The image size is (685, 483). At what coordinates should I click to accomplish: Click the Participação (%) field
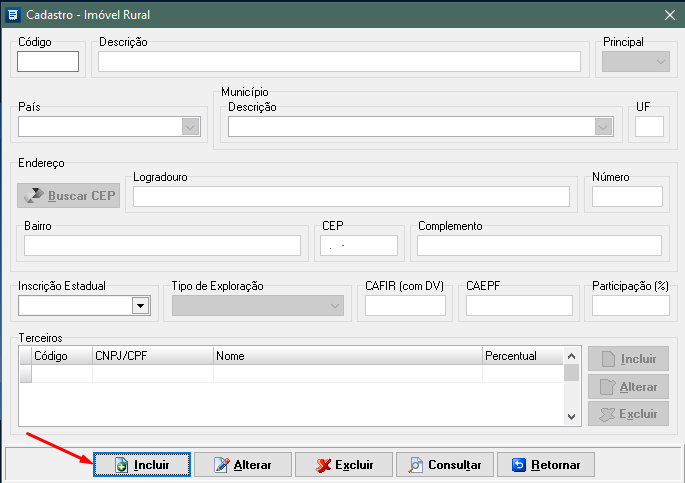[630, 306]
